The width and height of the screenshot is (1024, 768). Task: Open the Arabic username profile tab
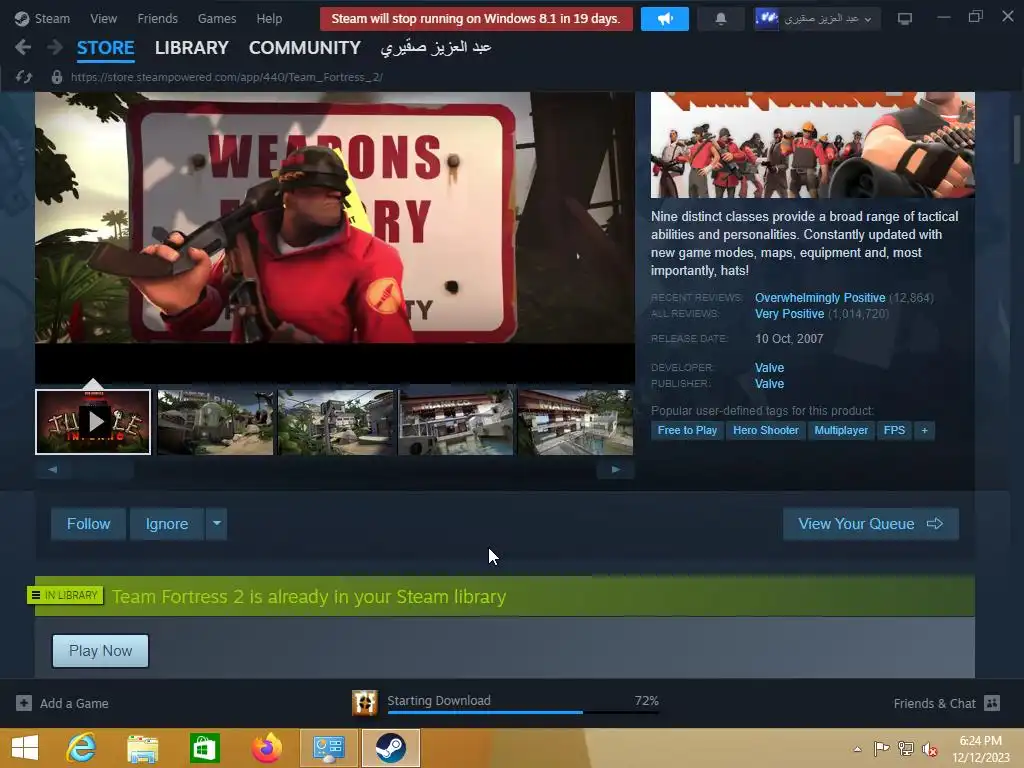(436, 48)
